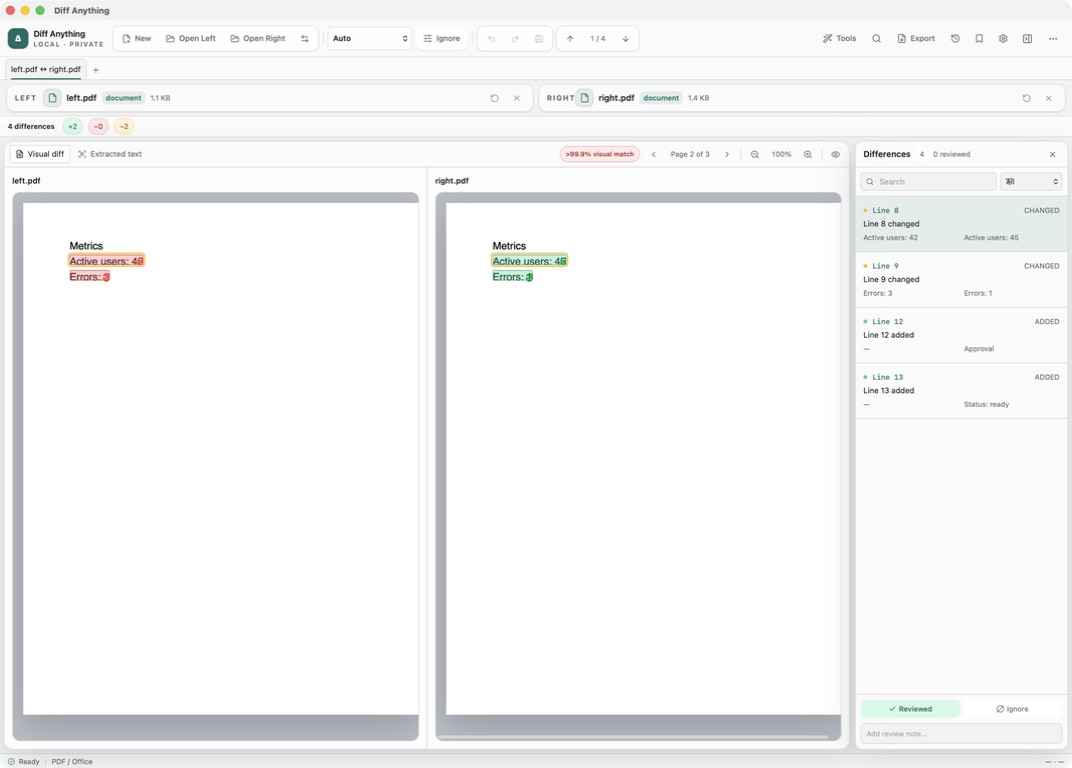
Task: Open the differences filter dropdown
Action: (x=1031, y=181)
